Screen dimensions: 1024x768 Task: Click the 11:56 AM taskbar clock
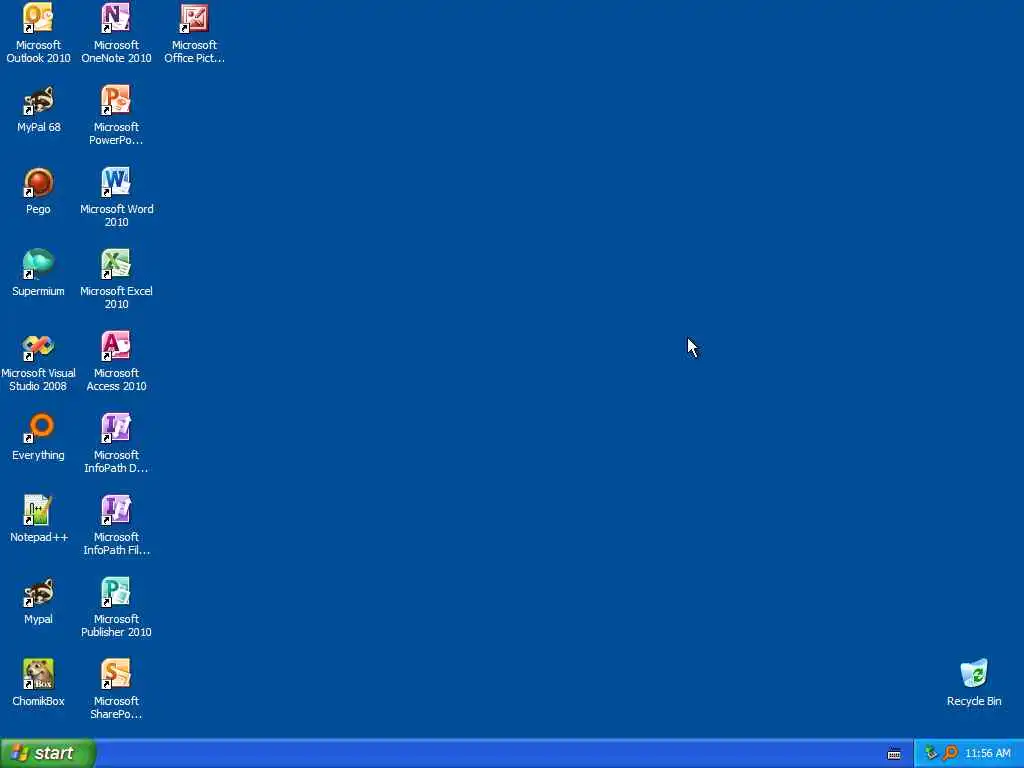click(x=987, y=754)
